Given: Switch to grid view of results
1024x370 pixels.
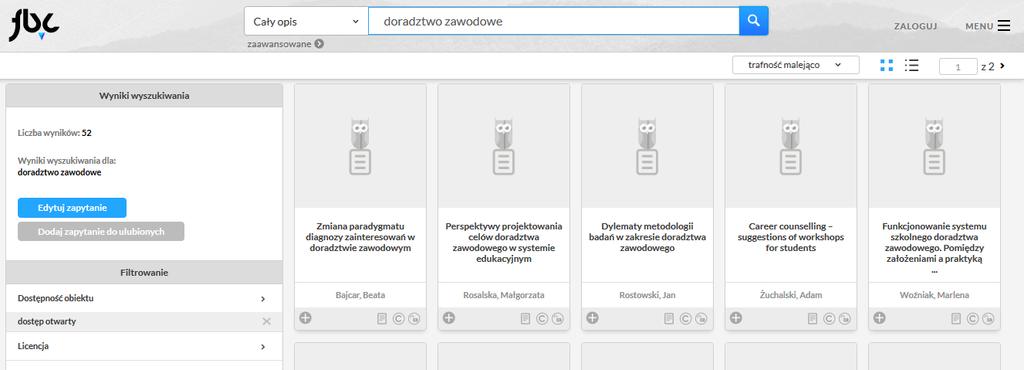Looking at the screenshot, I should tap(886, 65).
